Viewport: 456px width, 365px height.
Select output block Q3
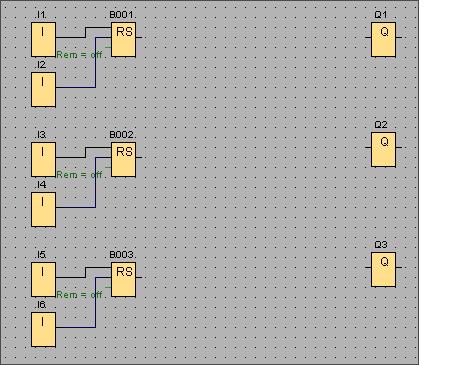[383, 269]
